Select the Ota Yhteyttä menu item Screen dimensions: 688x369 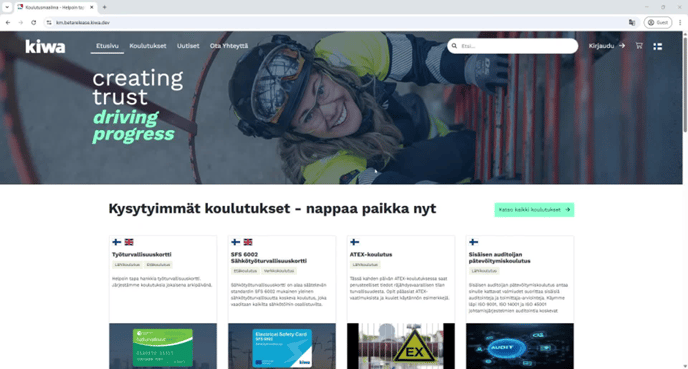click(x=229, y=46)
